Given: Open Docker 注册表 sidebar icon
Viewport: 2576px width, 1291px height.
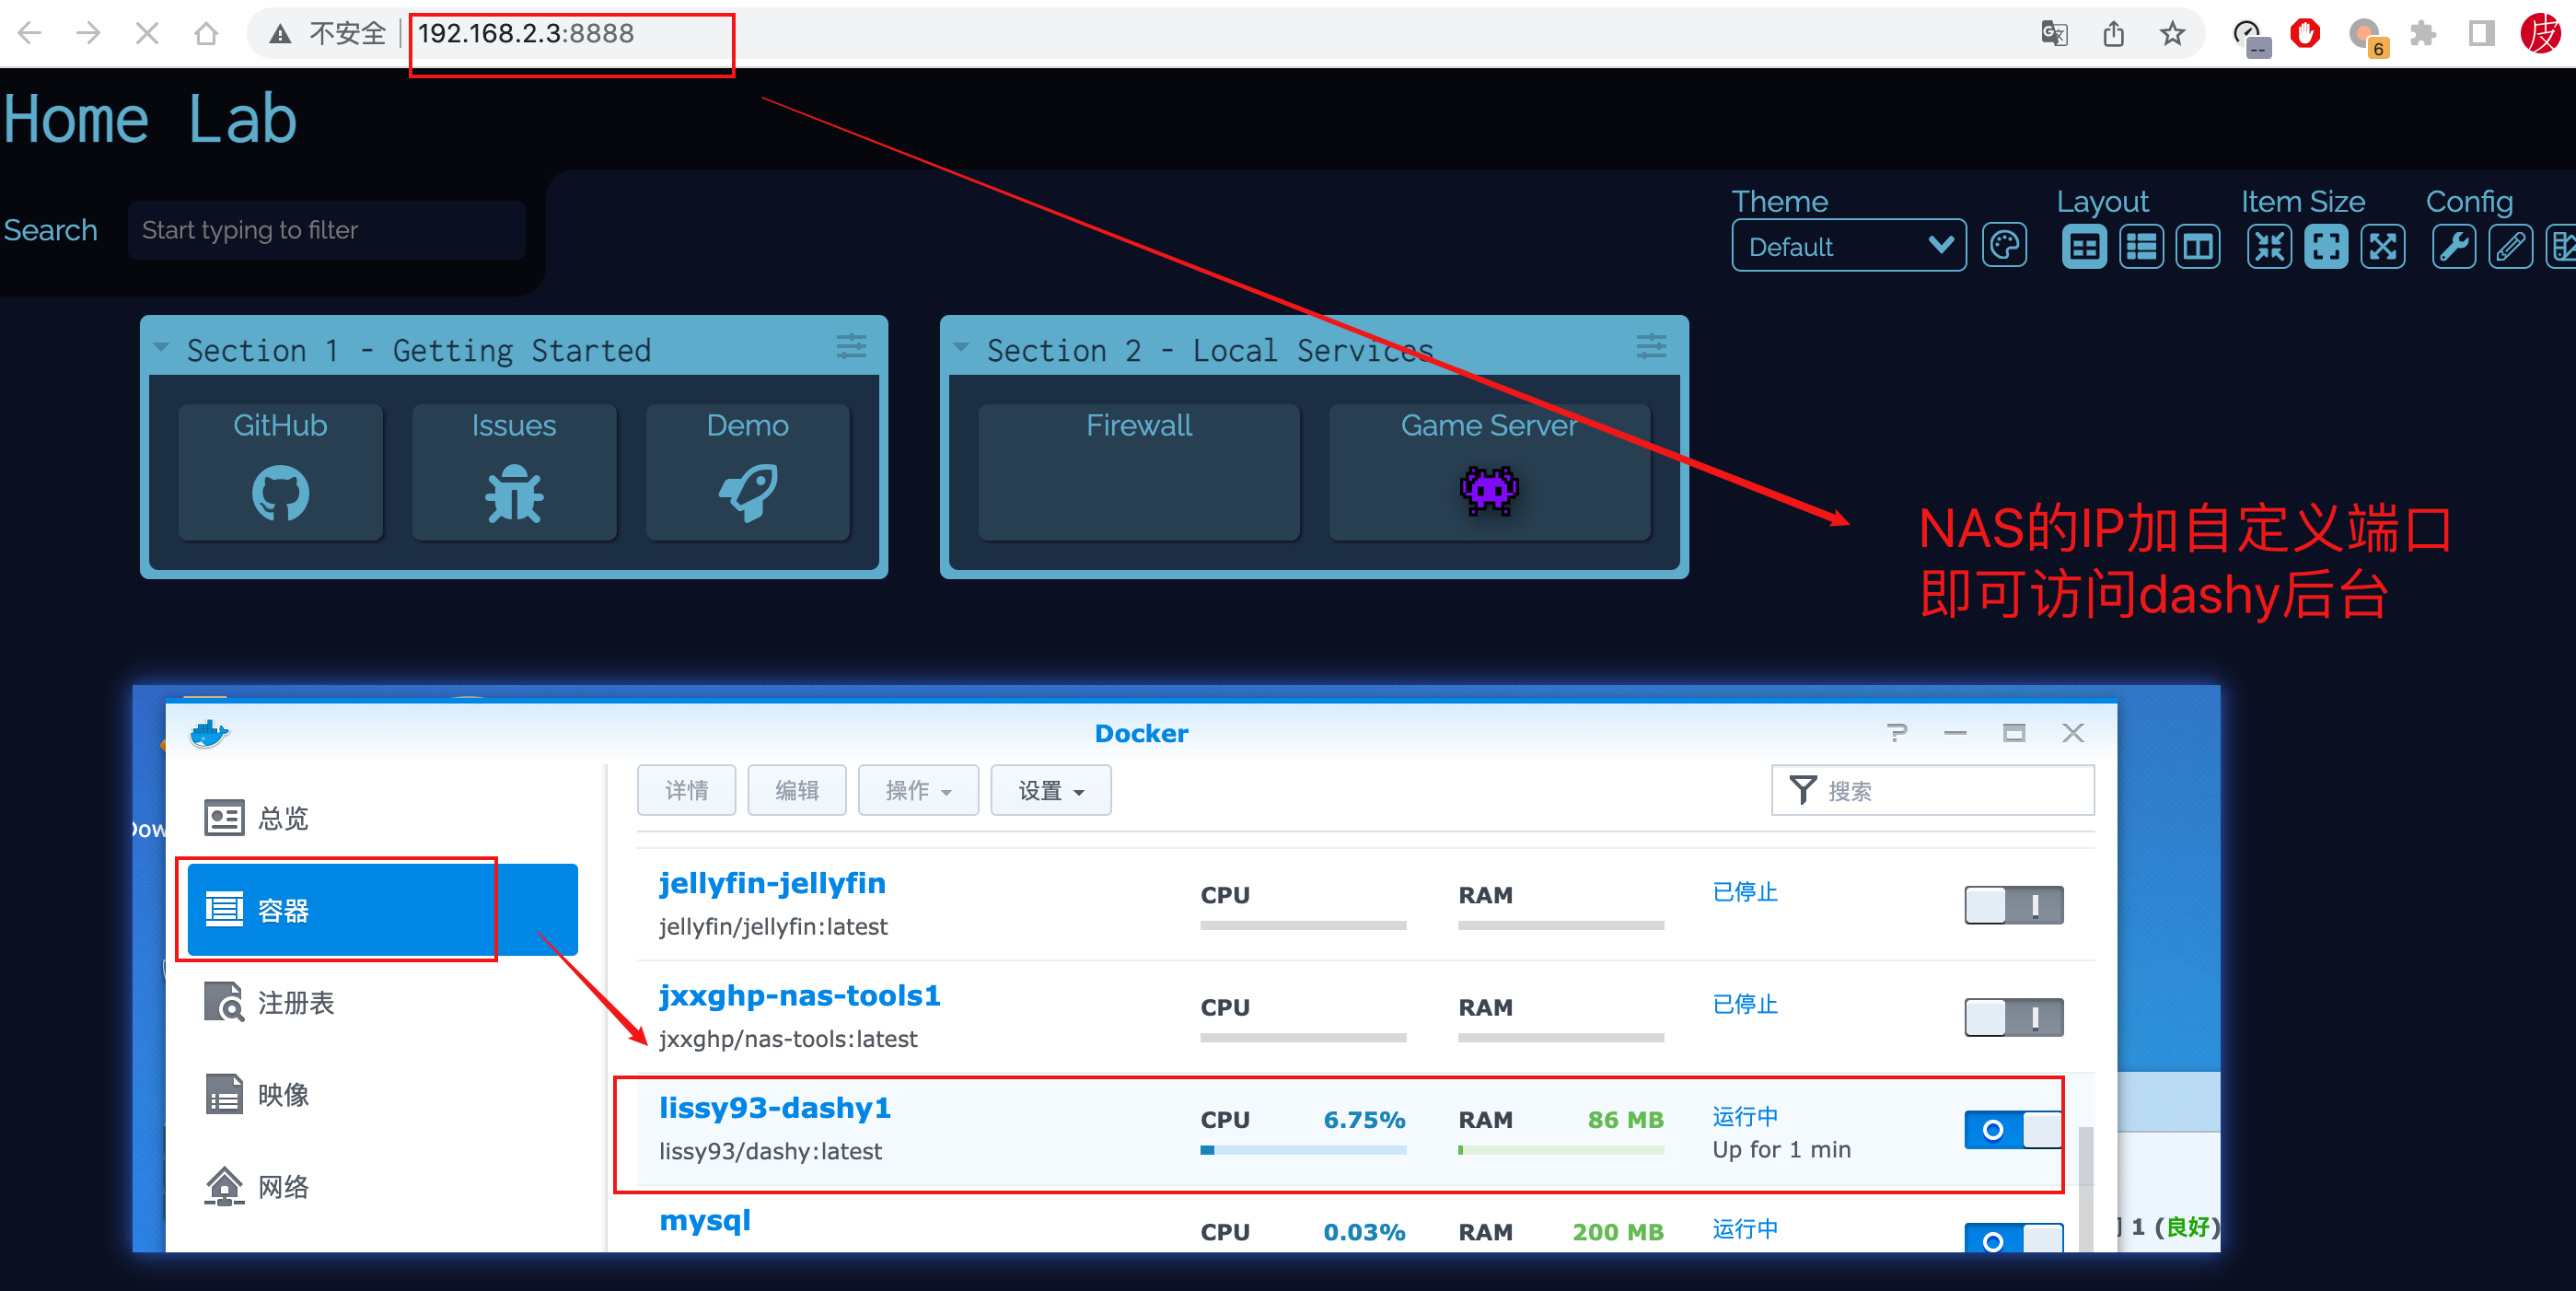Looking at the screenshot, I should [224, 1002].
